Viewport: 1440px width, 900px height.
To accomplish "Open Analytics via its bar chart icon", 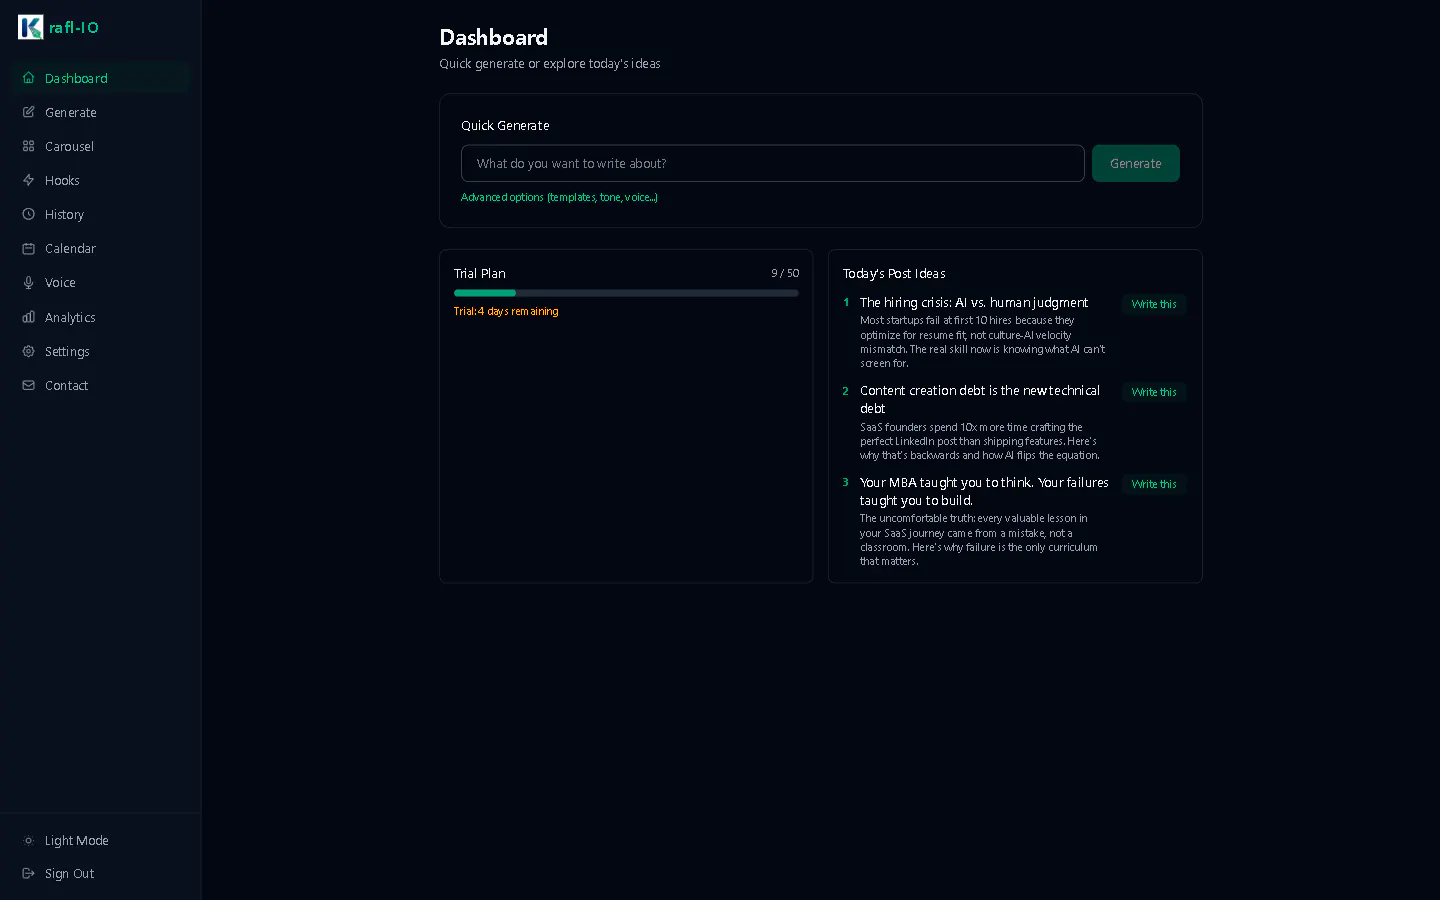I will (x=29, y=317).
